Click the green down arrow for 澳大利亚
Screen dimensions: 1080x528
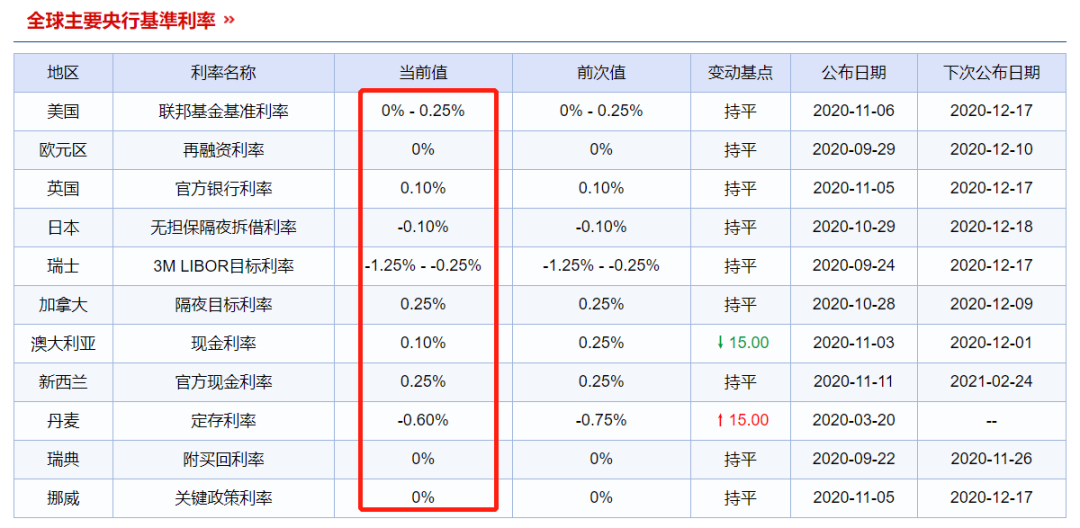[x=720, y=343]
